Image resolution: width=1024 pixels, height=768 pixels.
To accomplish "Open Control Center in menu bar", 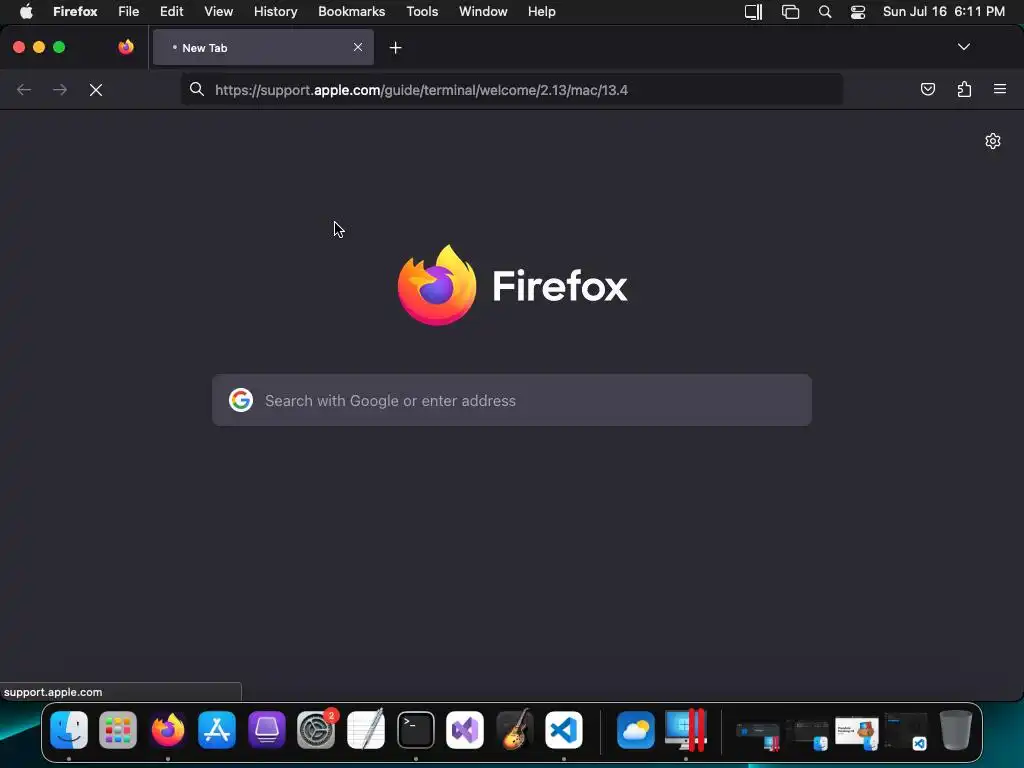I will [x=858, y=12].
